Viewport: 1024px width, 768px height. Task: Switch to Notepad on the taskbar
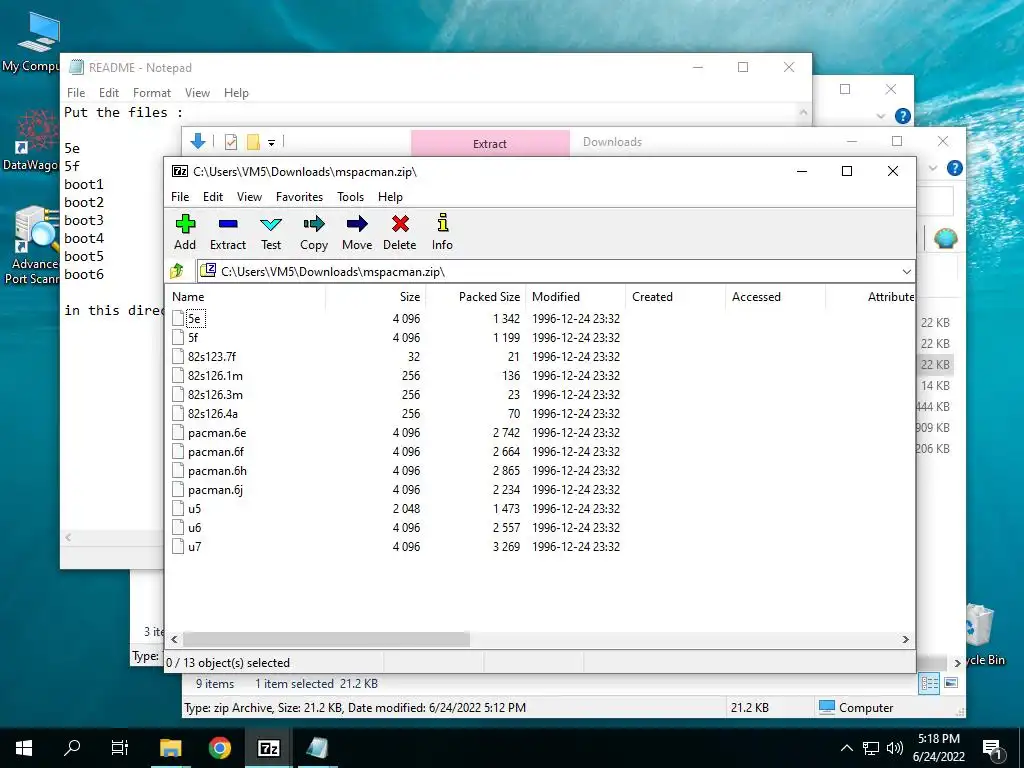[317, 747]
